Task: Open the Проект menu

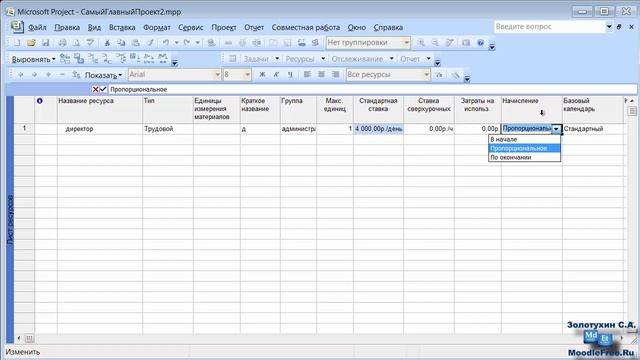Action: (x=224, y=27)
